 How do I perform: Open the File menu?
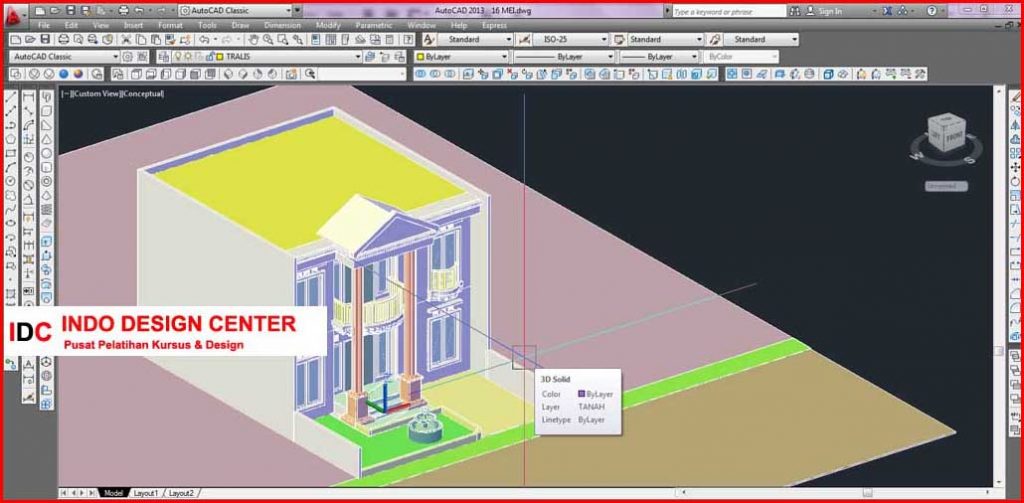tap(44, 25)
